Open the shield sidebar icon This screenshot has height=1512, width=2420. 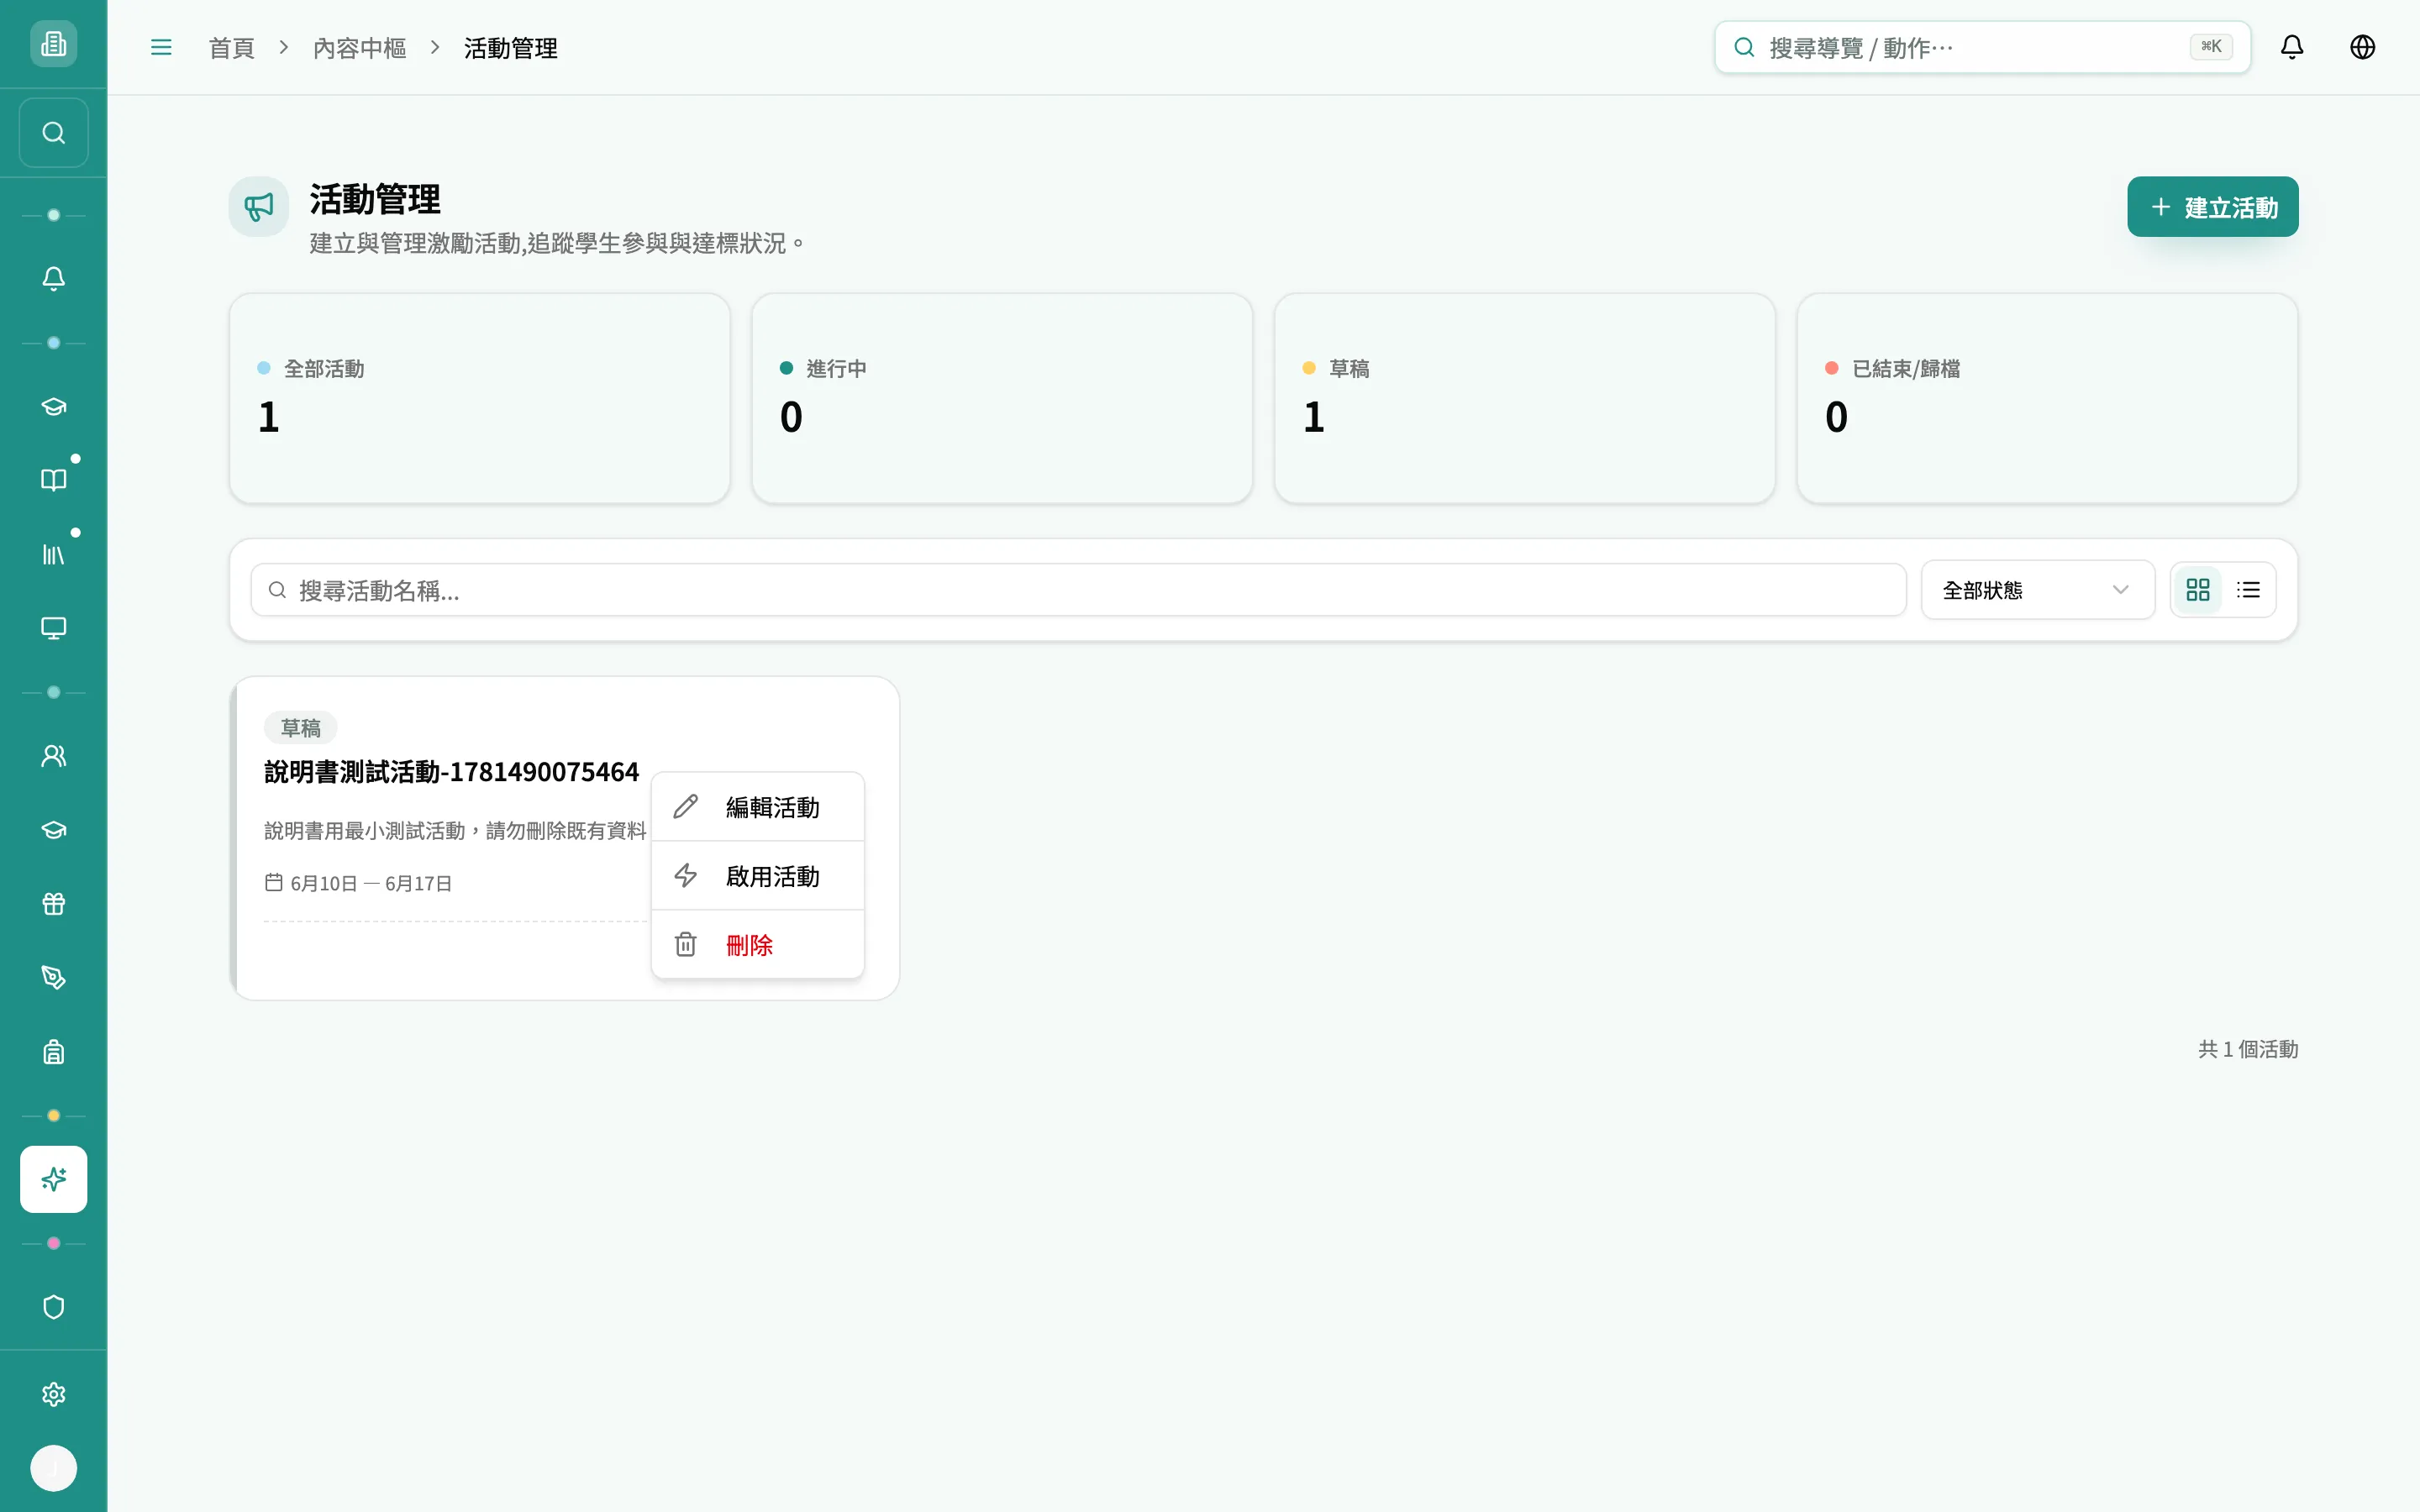(x=53, y=1307)
